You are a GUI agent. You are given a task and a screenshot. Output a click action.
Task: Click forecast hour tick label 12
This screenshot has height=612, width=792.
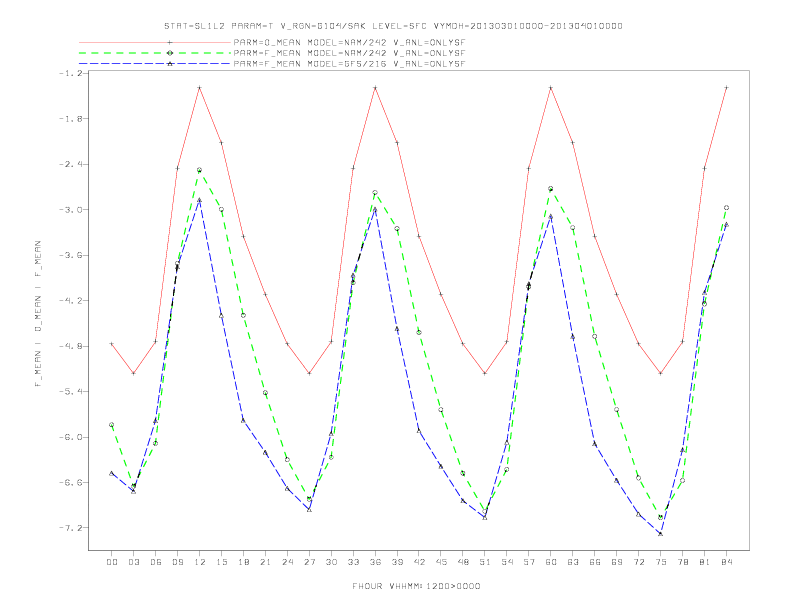200,562
